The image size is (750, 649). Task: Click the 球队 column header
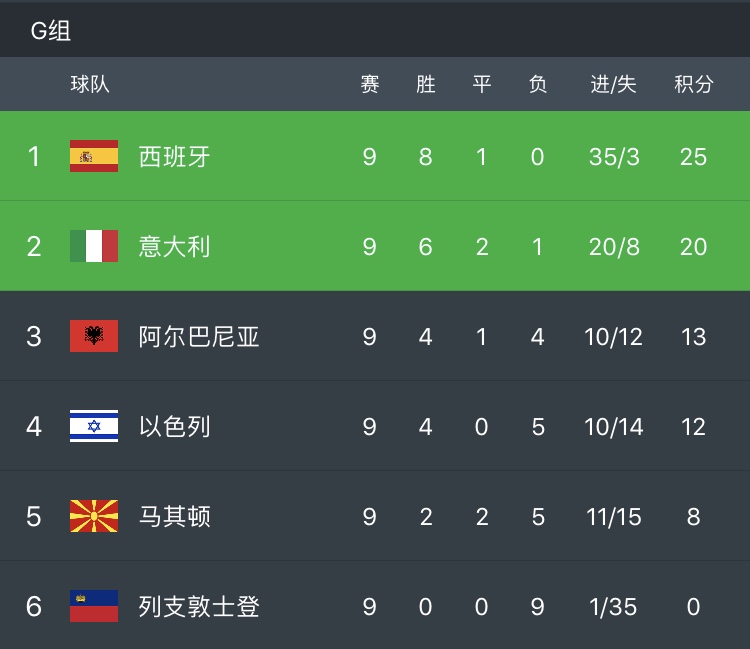pyautogui.click(x=90, y=84)
